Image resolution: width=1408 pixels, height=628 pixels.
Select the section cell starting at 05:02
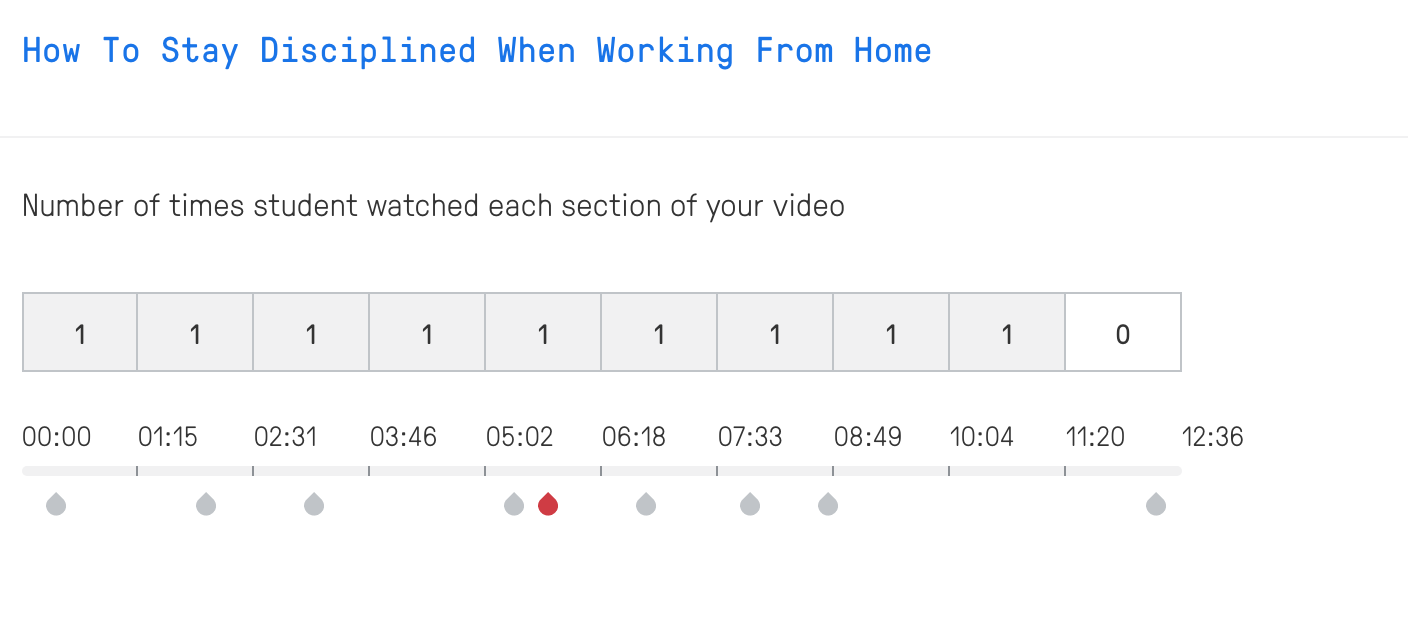[x=543, y=332]
